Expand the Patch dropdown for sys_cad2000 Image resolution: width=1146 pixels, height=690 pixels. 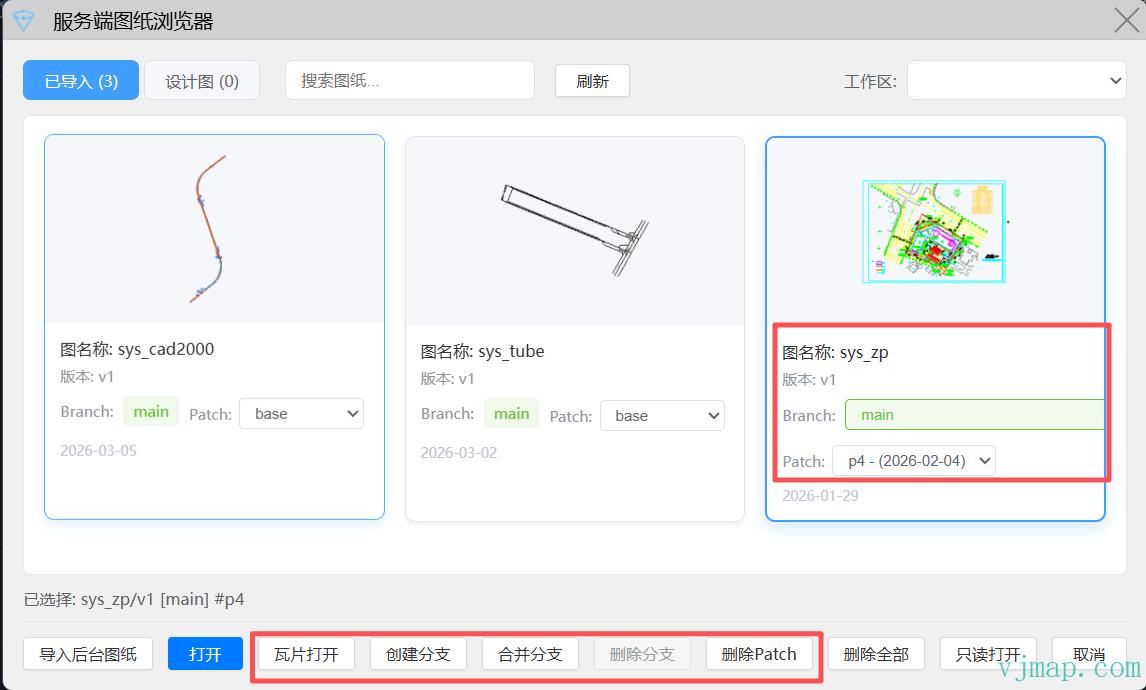[301, 413]
